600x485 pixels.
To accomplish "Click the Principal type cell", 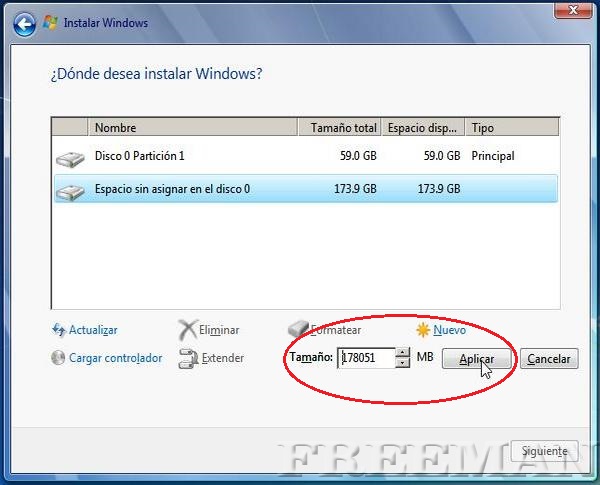I will pos(493,156).
